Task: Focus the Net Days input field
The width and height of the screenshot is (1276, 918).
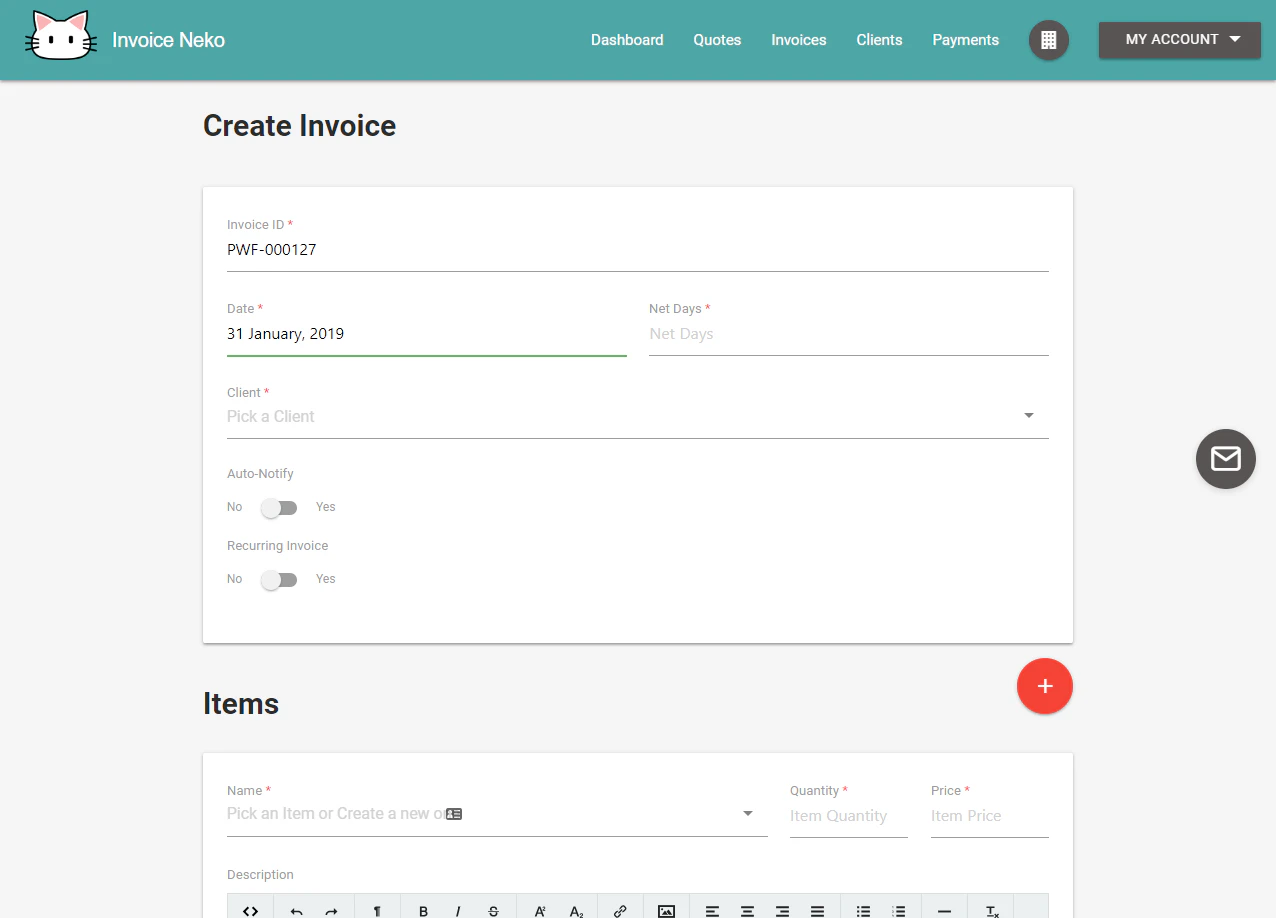Action: point(849,334)
